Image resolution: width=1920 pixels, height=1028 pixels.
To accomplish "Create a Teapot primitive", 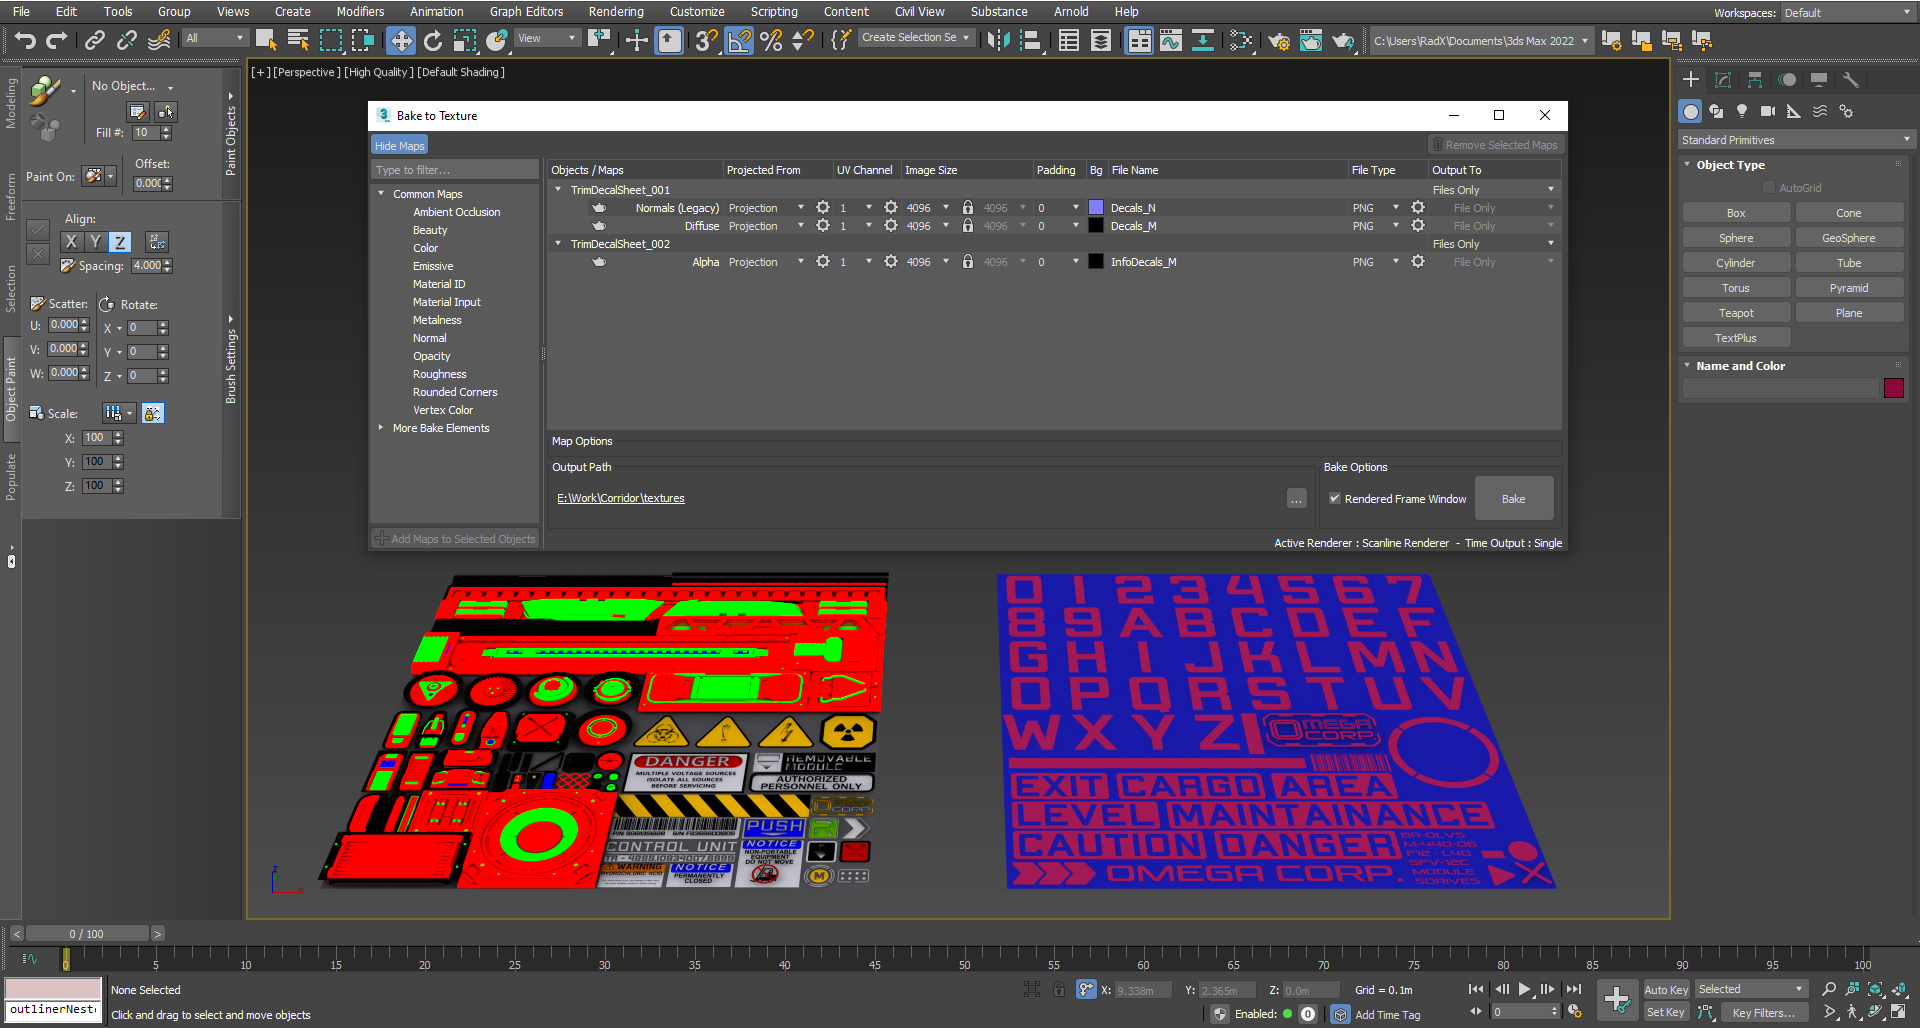I will (1735, 313).
